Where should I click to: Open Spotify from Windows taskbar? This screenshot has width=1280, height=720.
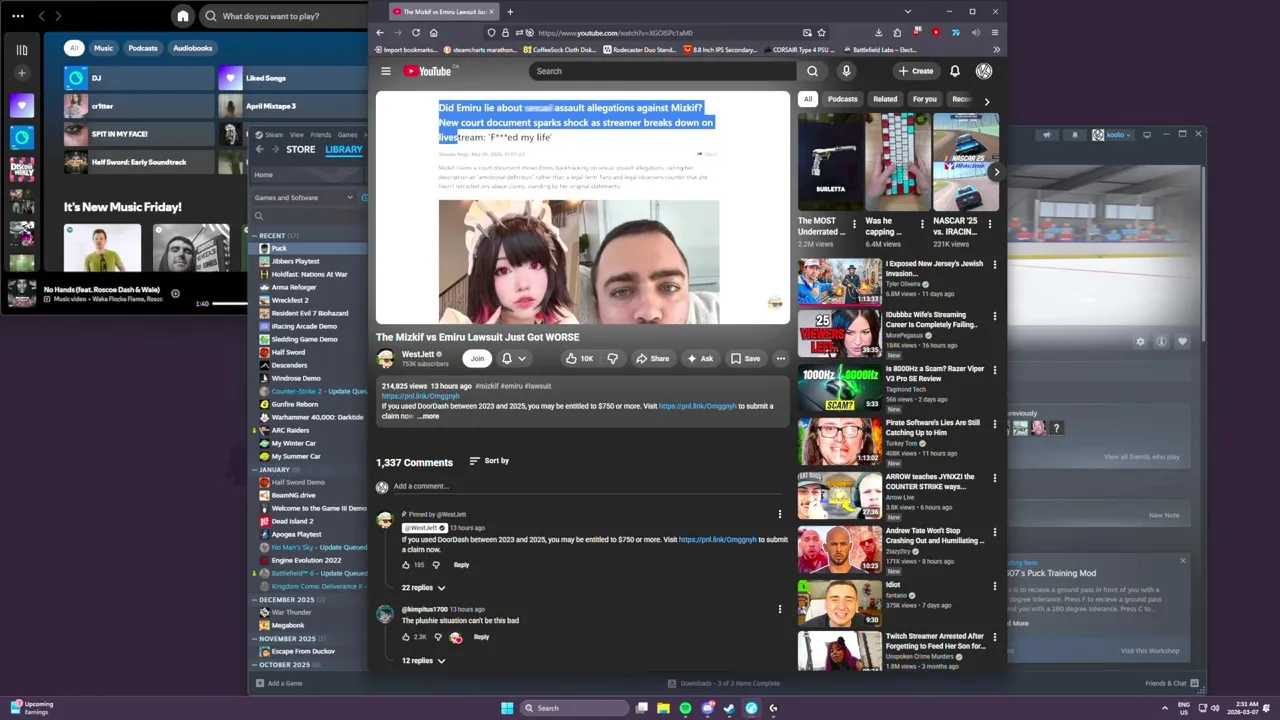coord(685,708)
